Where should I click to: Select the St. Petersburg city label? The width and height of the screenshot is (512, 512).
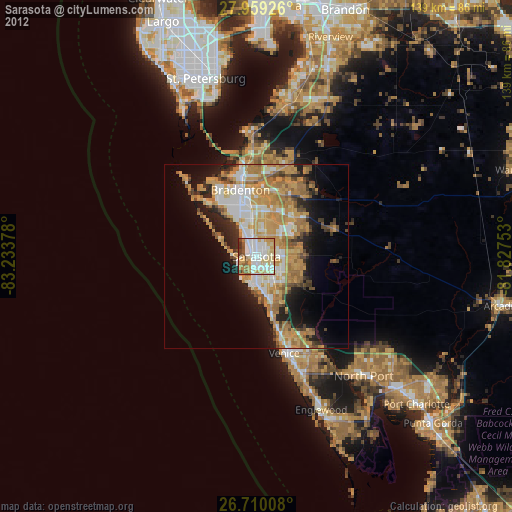tap(206, 79)
